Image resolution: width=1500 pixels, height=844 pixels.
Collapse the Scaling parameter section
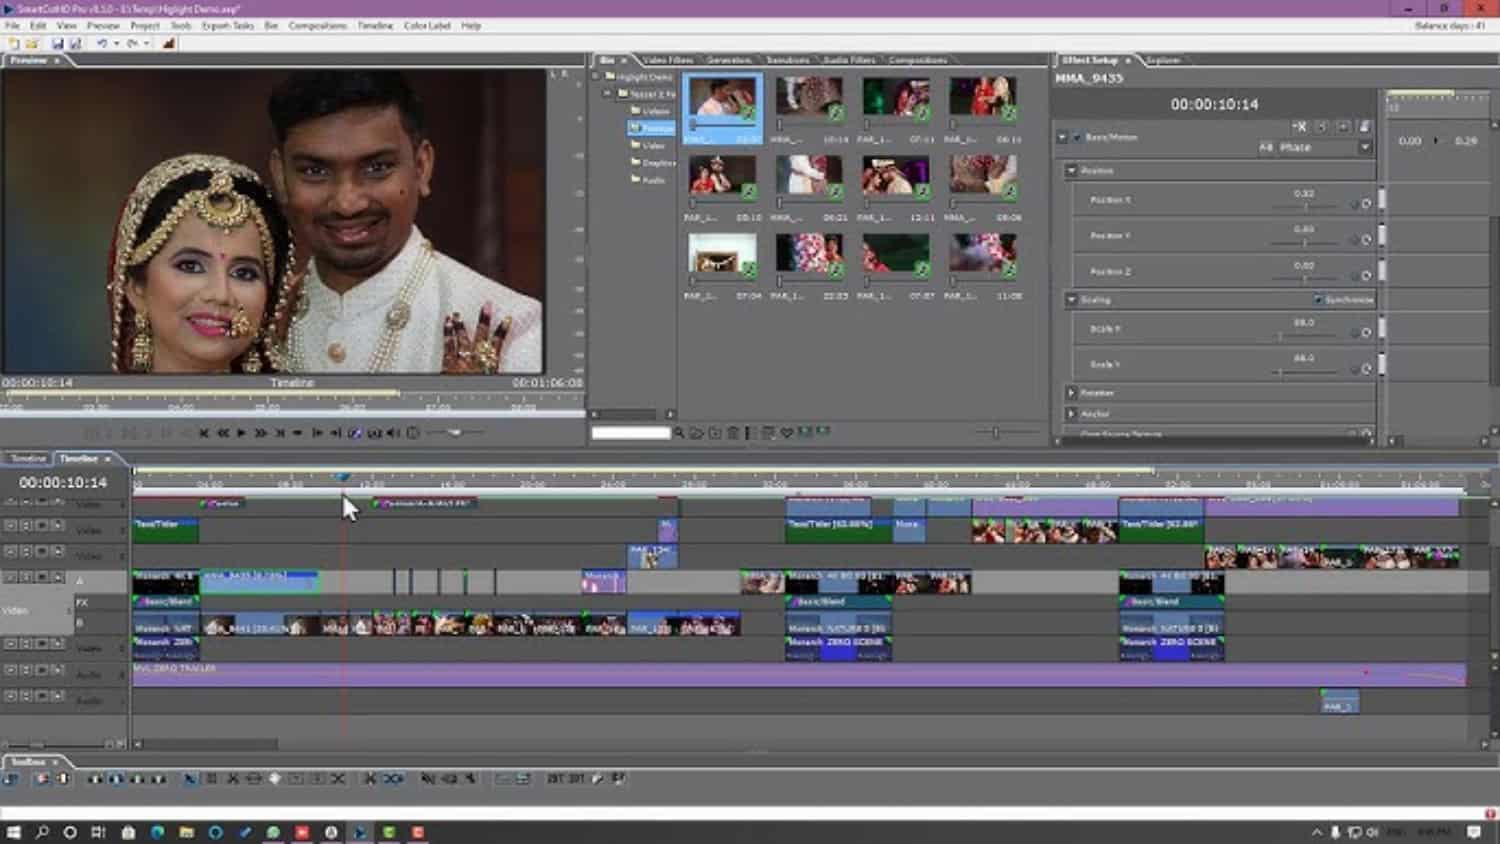click(1071, 300)
